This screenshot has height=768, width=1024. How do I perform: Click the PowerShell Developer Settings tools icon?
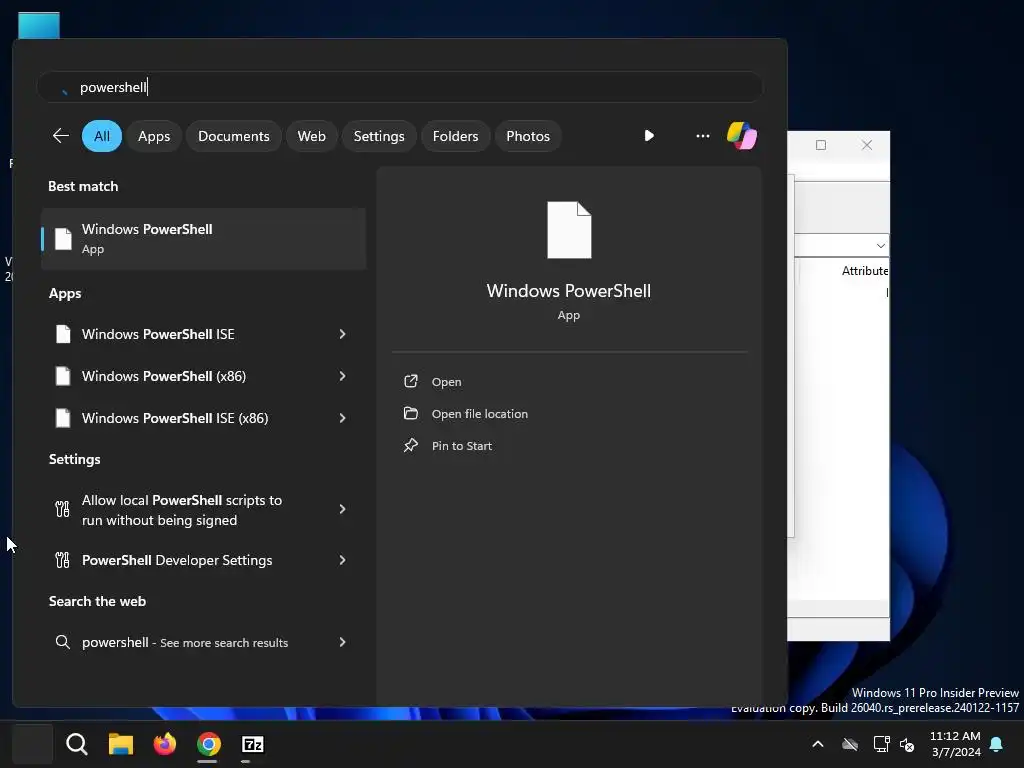(63, 560)
